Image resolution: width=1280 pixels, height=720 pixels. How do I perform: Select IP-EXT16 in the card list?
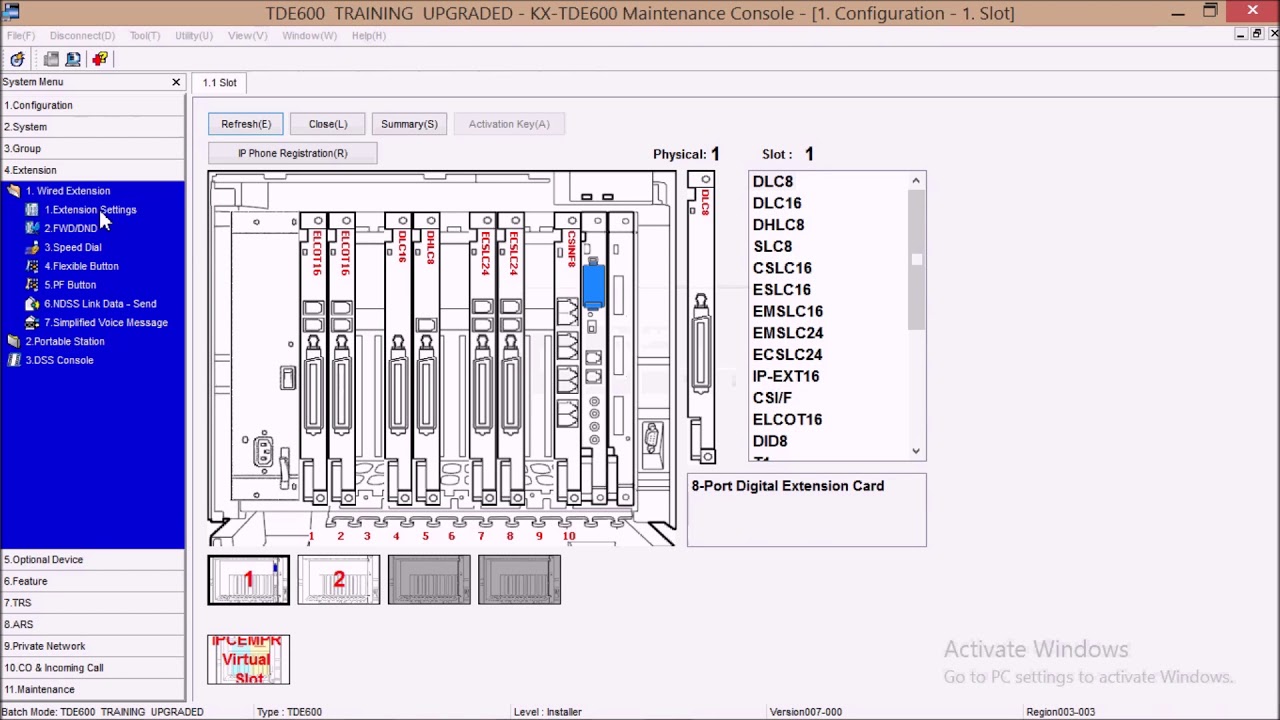(786, 377)
